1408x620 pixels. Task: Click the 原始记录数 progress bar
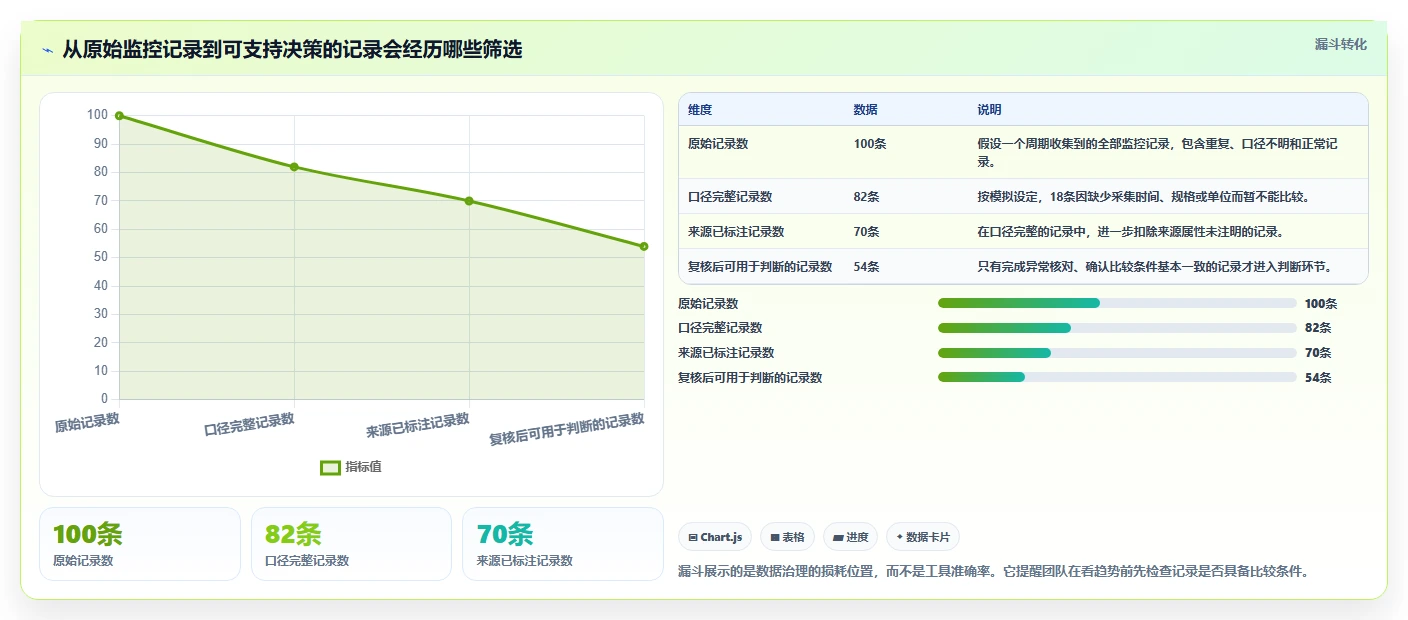[1117, 303]
